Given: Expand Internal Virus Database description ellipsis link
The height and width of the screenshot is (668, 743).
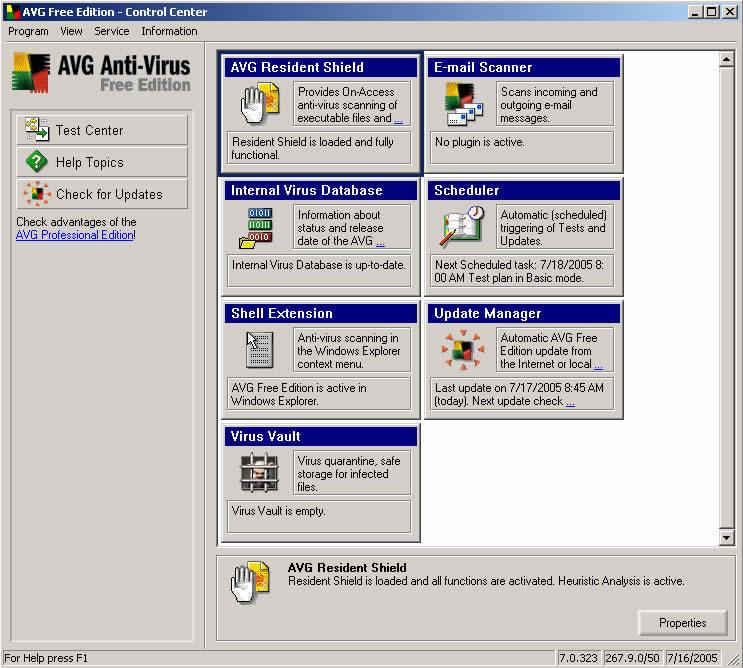Looking at the screenshot, I should (381, 243).
